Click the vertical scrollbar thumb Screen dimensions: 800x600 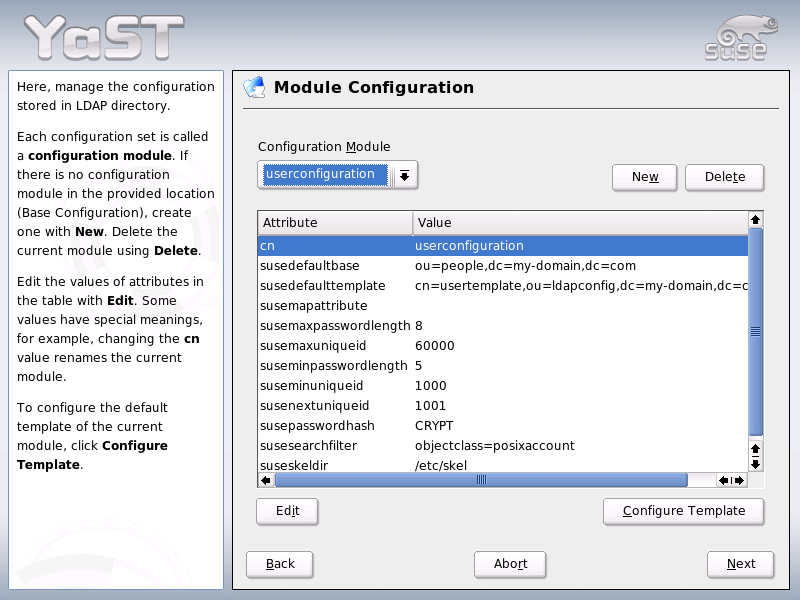pyautogui.click(x=756, y=332)
